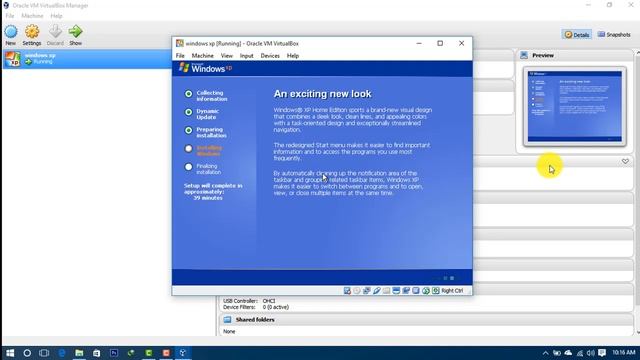Click '39 minutes' setup time estimate
This screenshot has width=640, height=360.
(x=208, y=198)
